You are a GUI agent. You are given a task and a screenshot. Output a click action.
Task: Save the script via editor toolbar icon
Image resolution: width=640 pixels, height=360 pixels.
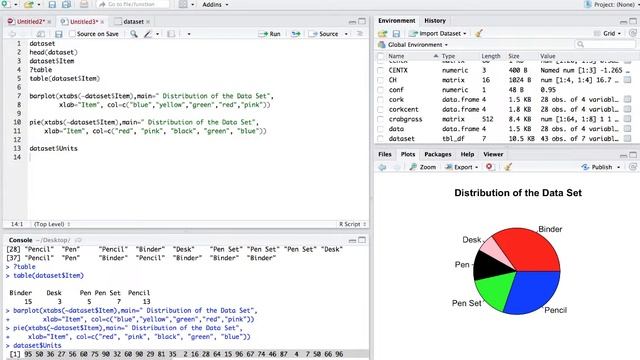59,34
